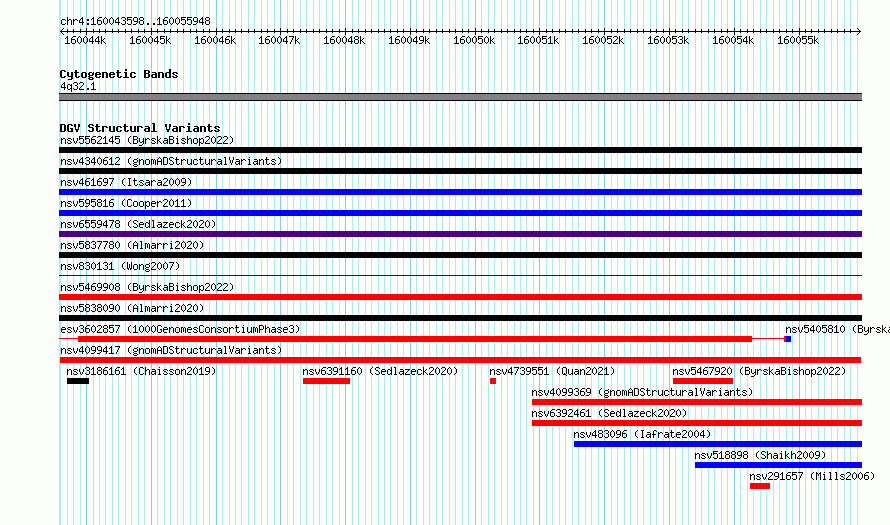This screenshot has height=525, width=890.
Task: Click the 160050k ruler tick label
Action: [x=474, y=40]
